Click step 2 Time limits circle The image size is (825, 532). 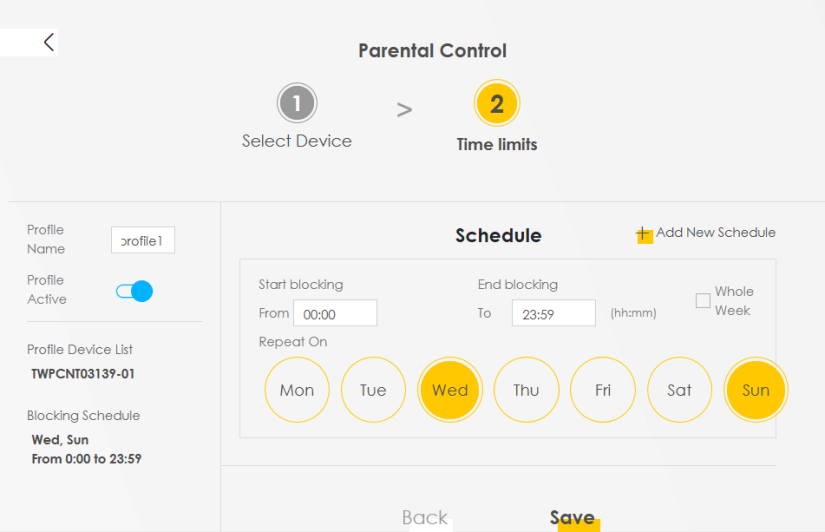497,103
